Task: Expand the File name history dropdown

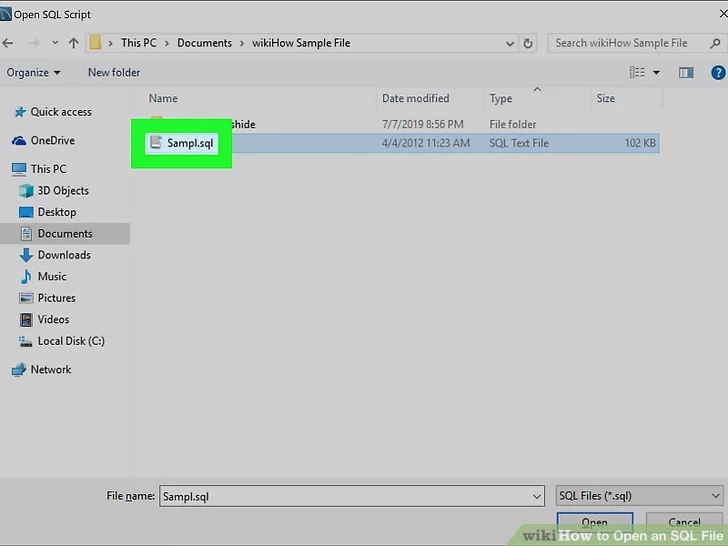Action: (x=536, y=496)
